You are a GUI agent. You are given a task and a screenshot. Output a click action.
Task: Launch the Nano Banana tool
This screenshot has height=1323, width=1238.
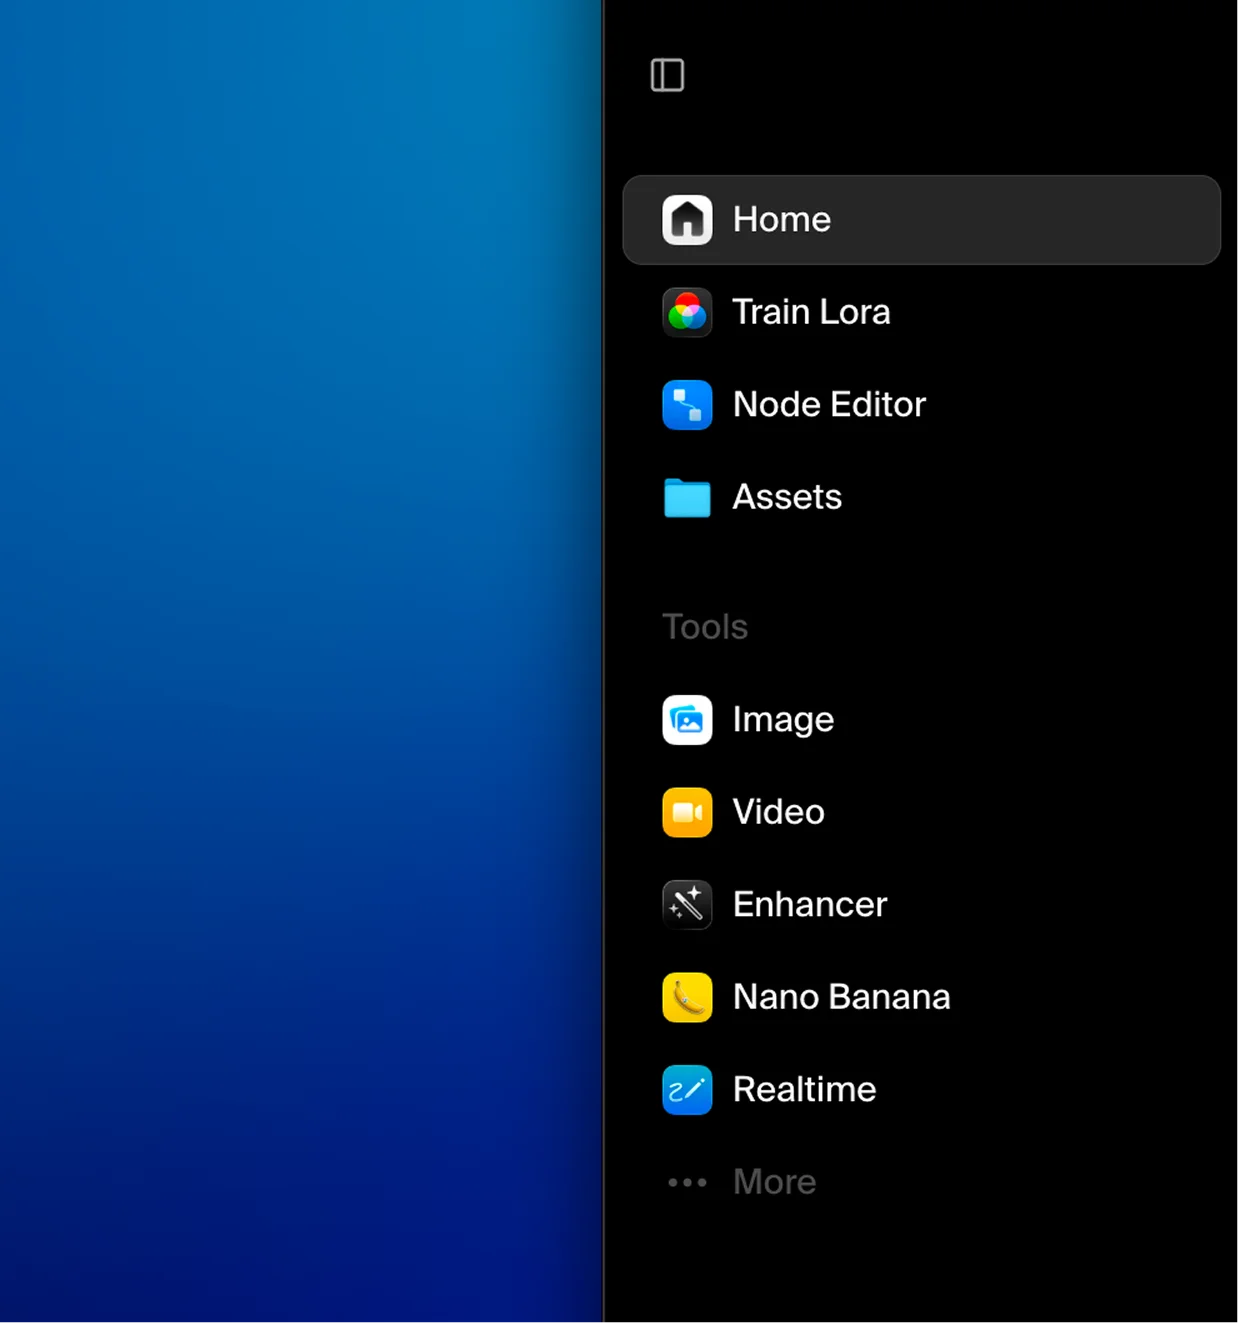(x=841, y=997)
